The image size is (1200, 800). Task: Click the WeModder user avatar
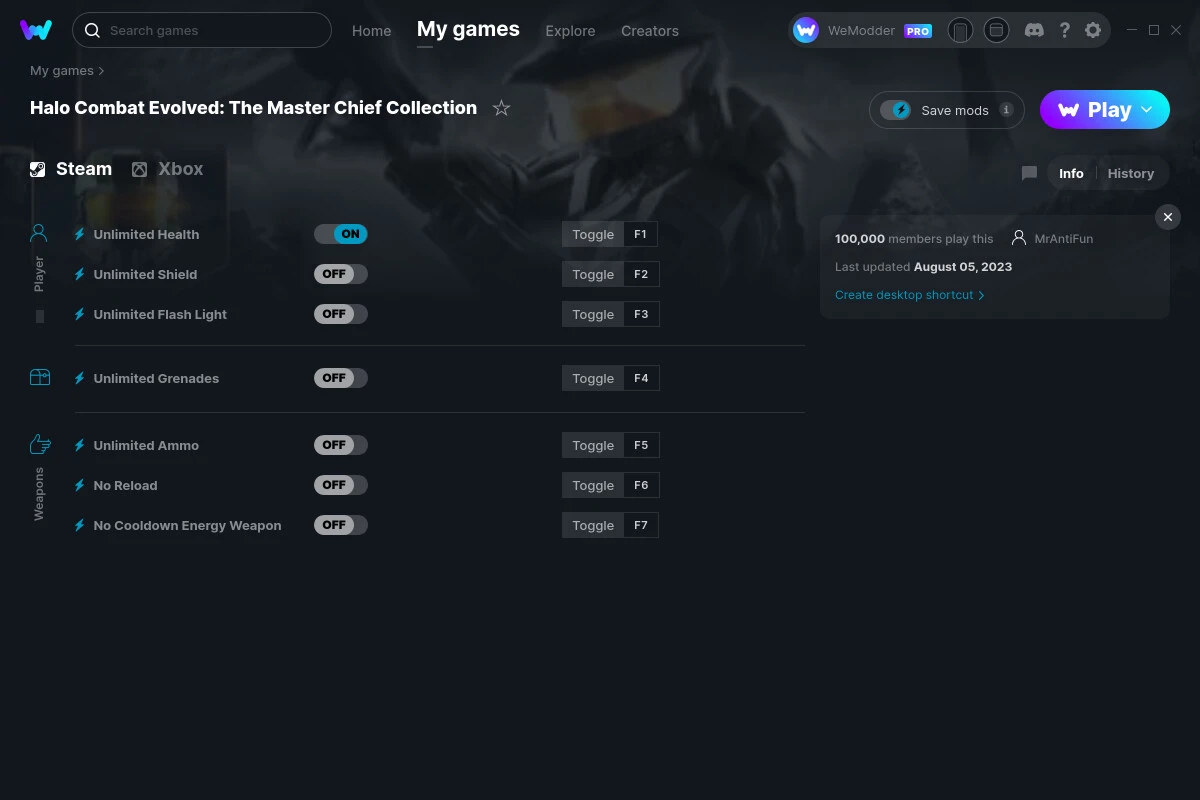point(806,30)
